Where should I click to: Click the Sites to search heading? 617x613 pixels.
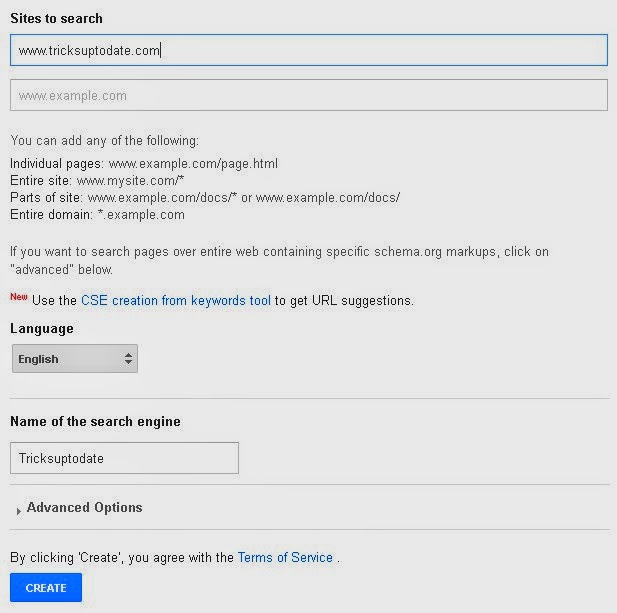56,18
